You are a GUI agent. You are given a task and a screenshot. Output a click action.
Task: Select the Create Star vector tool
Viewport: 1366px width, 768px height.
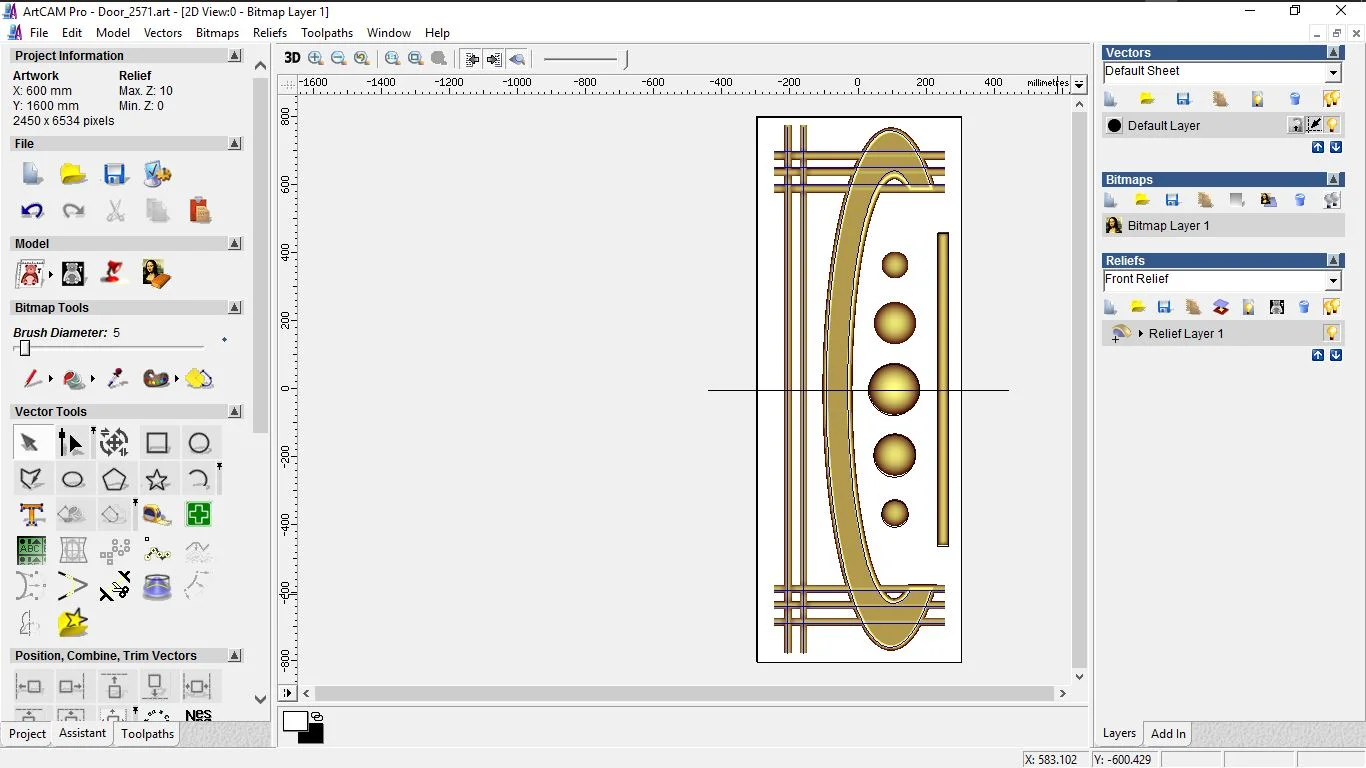157,480
